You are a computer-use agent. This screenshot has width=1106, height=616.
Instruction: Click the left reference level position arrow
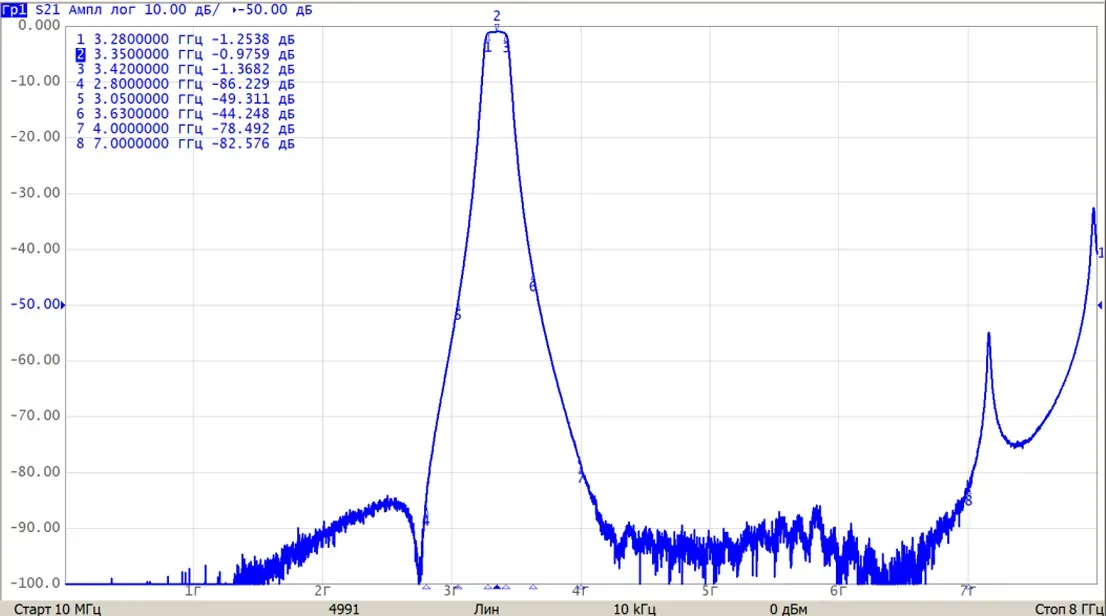(63, 305)
